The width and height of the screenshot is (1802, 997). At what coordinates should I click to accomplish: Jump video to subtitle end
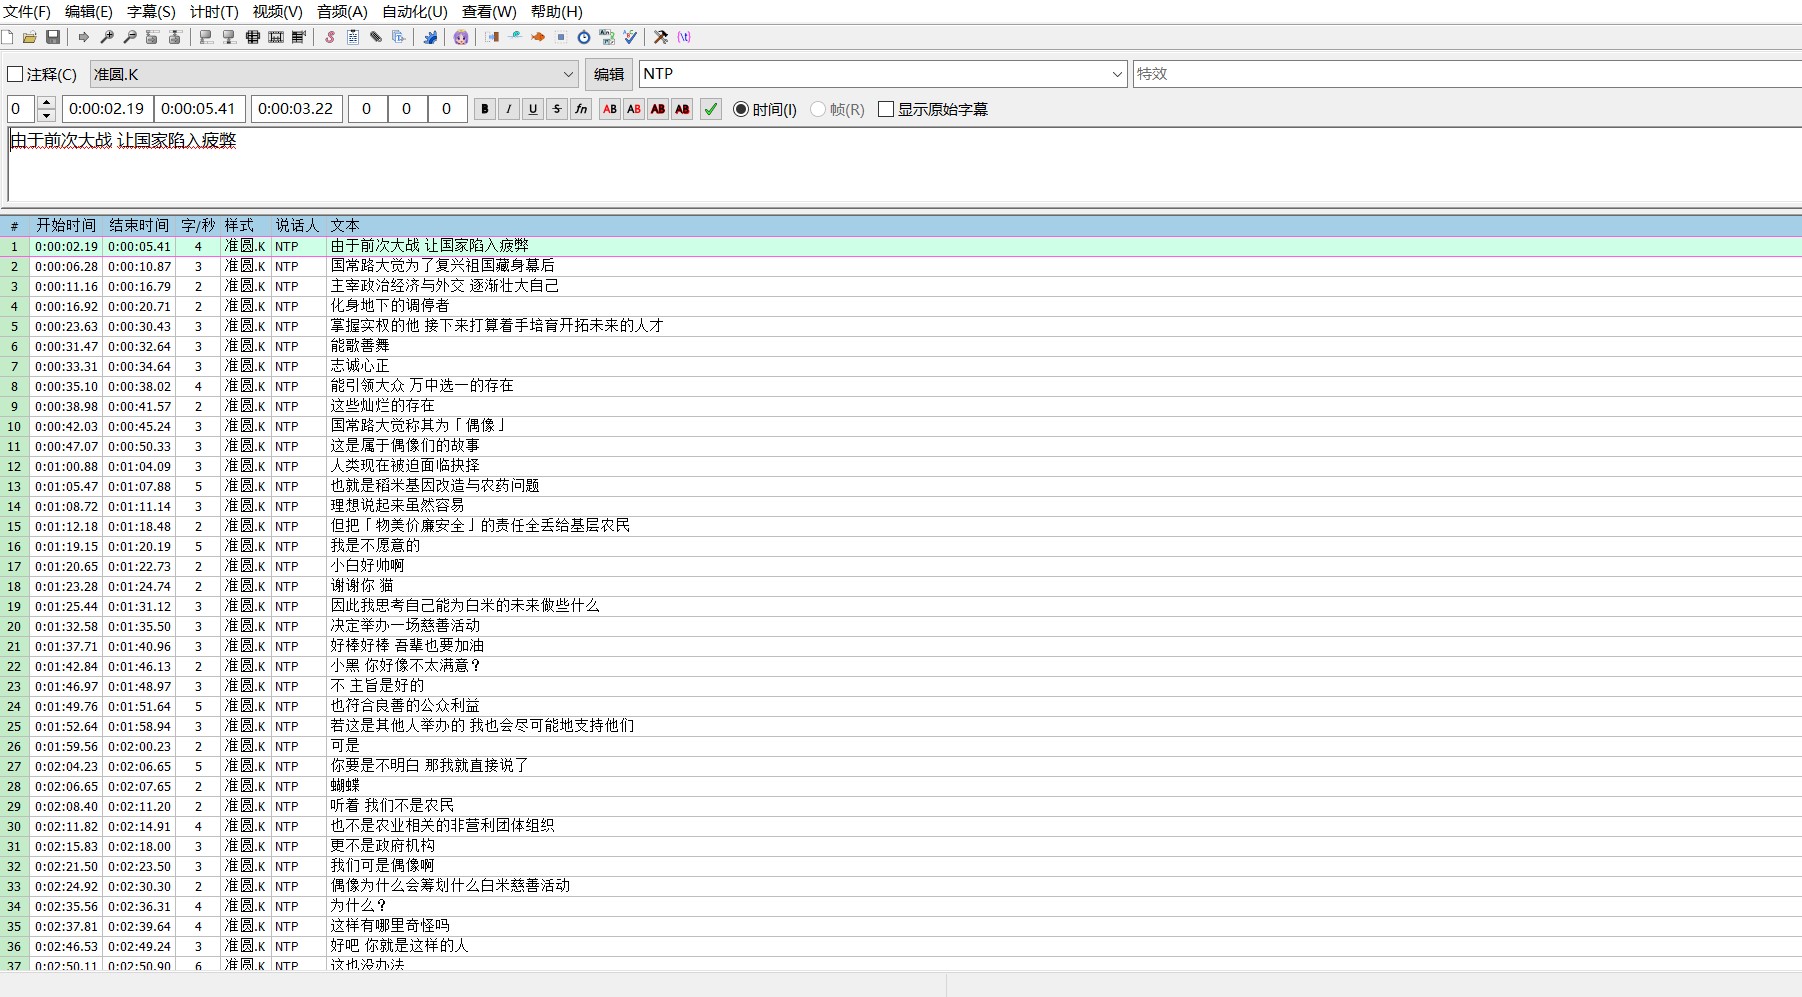coord(175,37)
